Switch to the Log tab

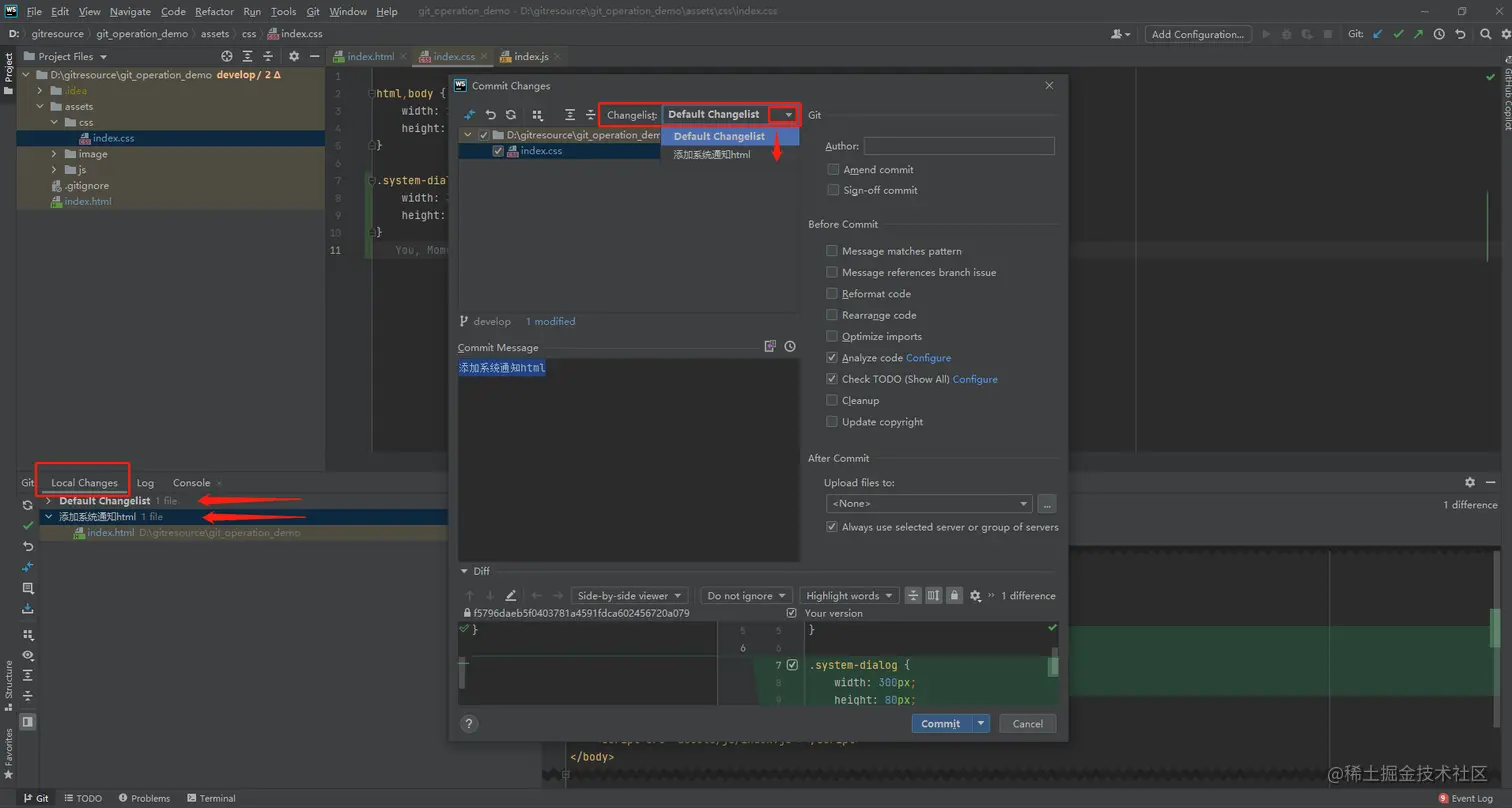146,482
